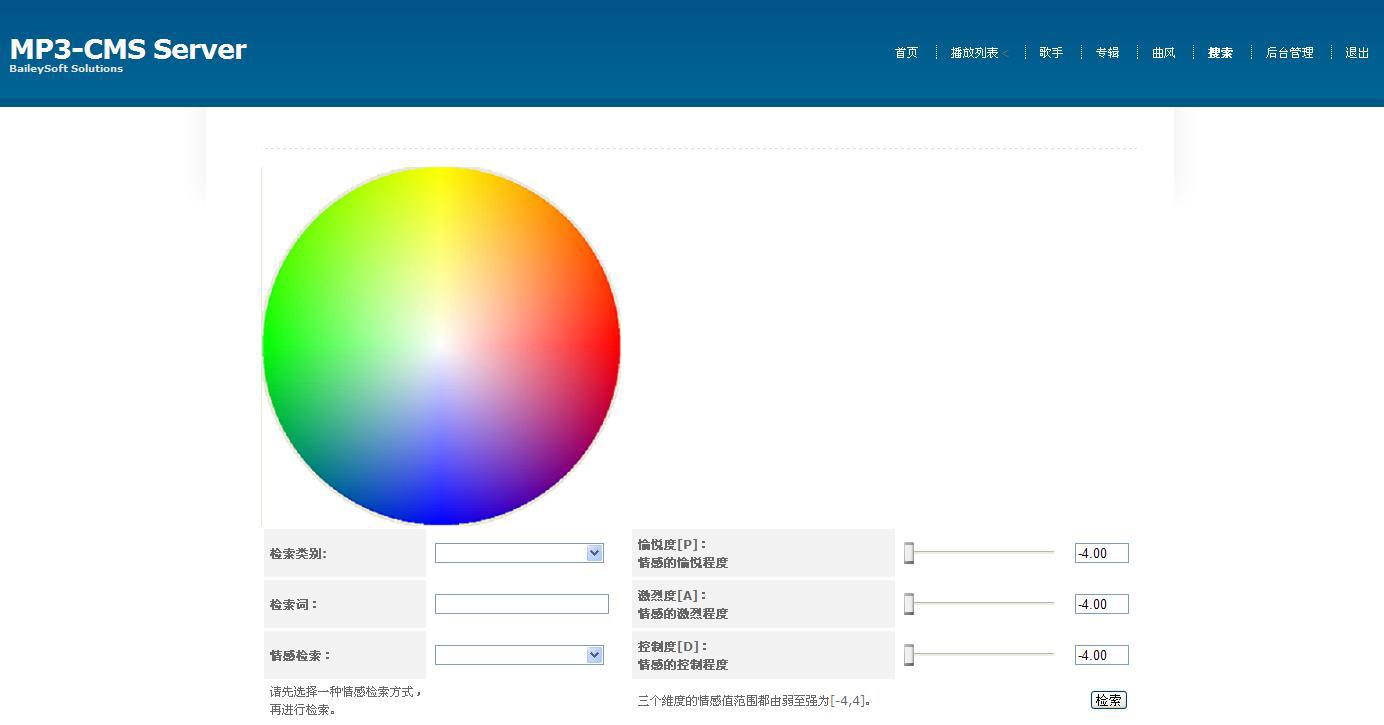Navigate to the 曲风 genre page
The height and width of the screenshot is (725, 1384).
pyautogui.click(x=1164, y=53)
